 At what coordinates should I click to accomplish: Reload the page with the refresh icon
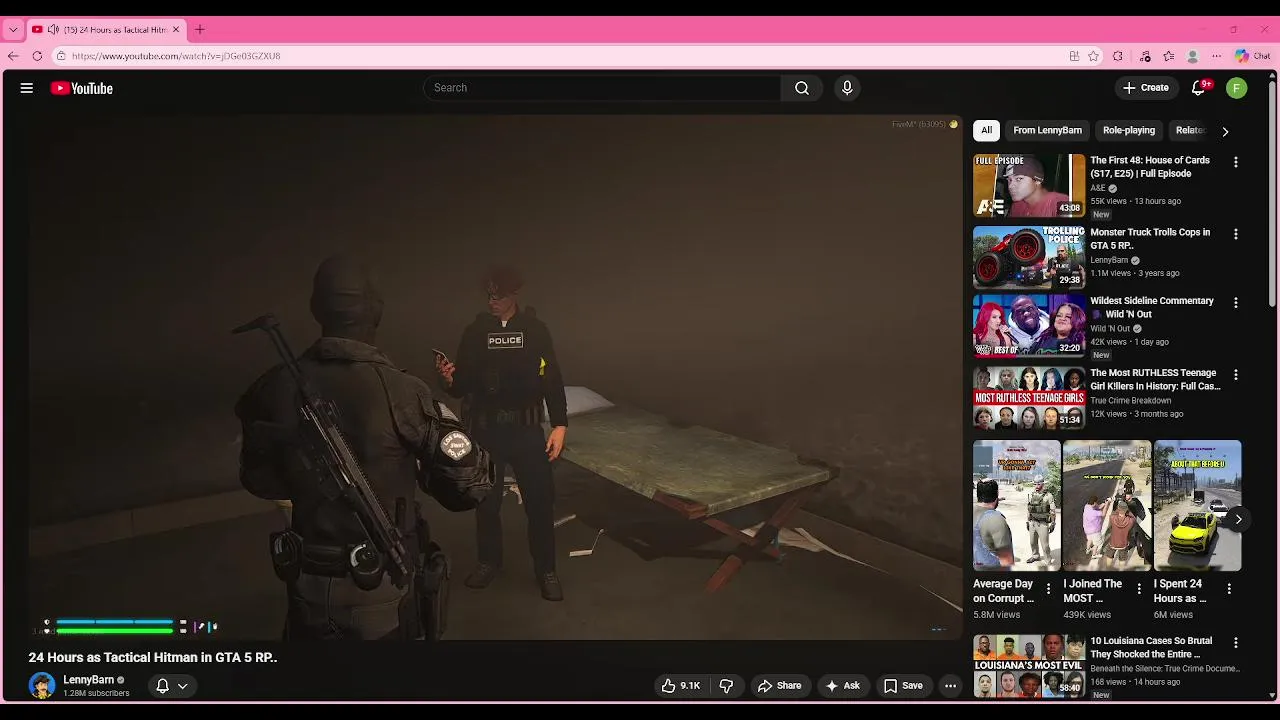click(37, 56)
